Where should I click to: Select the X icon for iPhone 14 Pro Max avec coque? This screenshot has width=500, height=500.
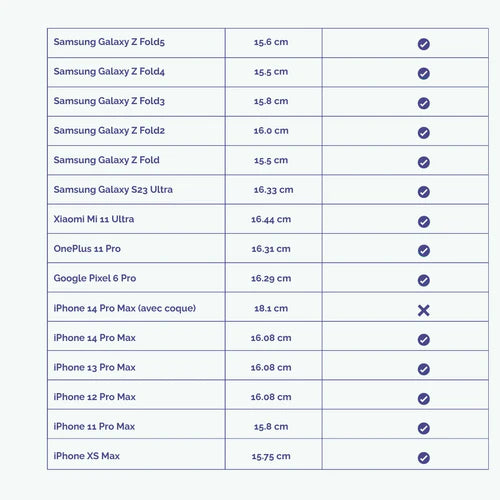pyautogui.click(x=423, y=310)
